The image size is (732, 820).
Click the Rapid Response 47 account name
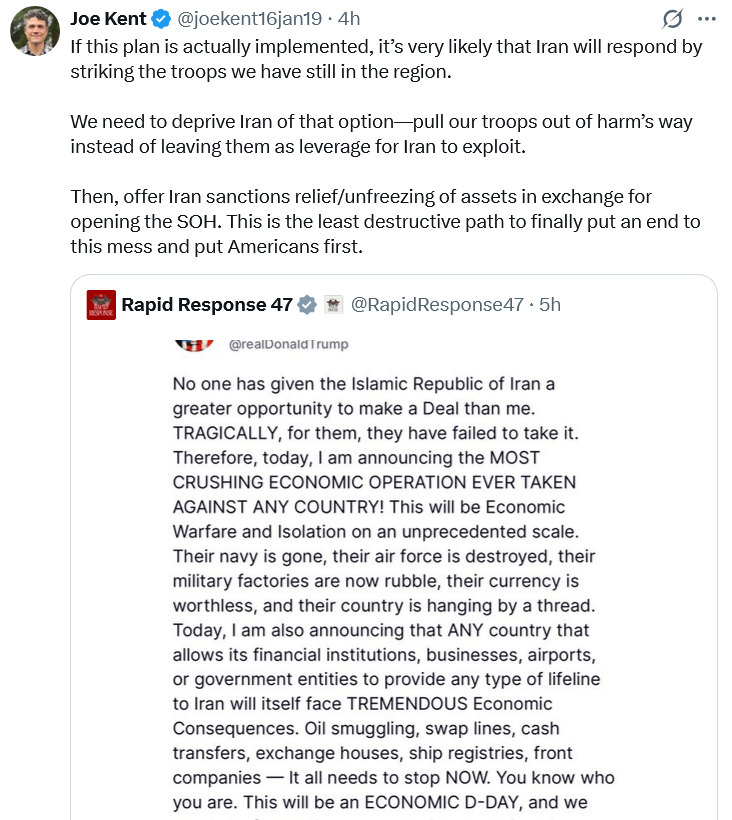point(207,304)
